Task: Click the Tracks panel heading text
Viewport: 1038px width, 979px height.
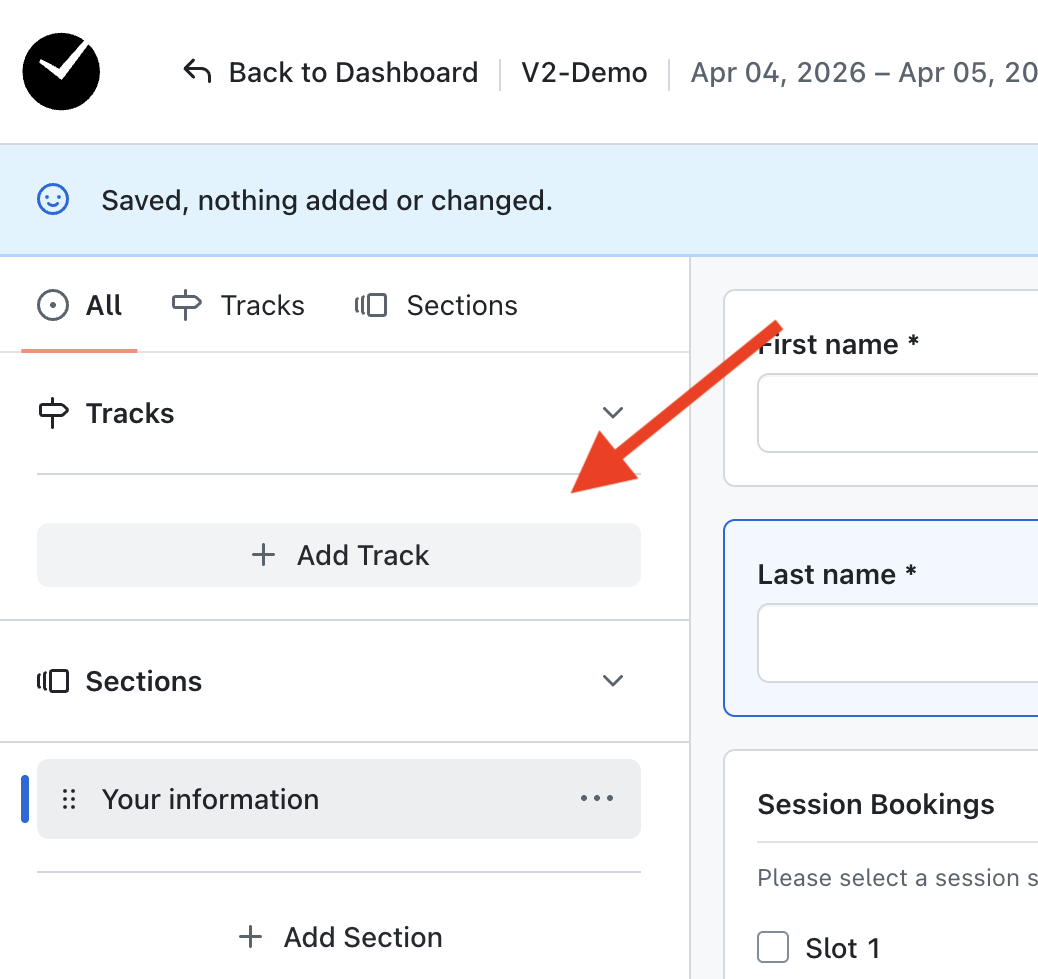Action: [x=130, y=413]
